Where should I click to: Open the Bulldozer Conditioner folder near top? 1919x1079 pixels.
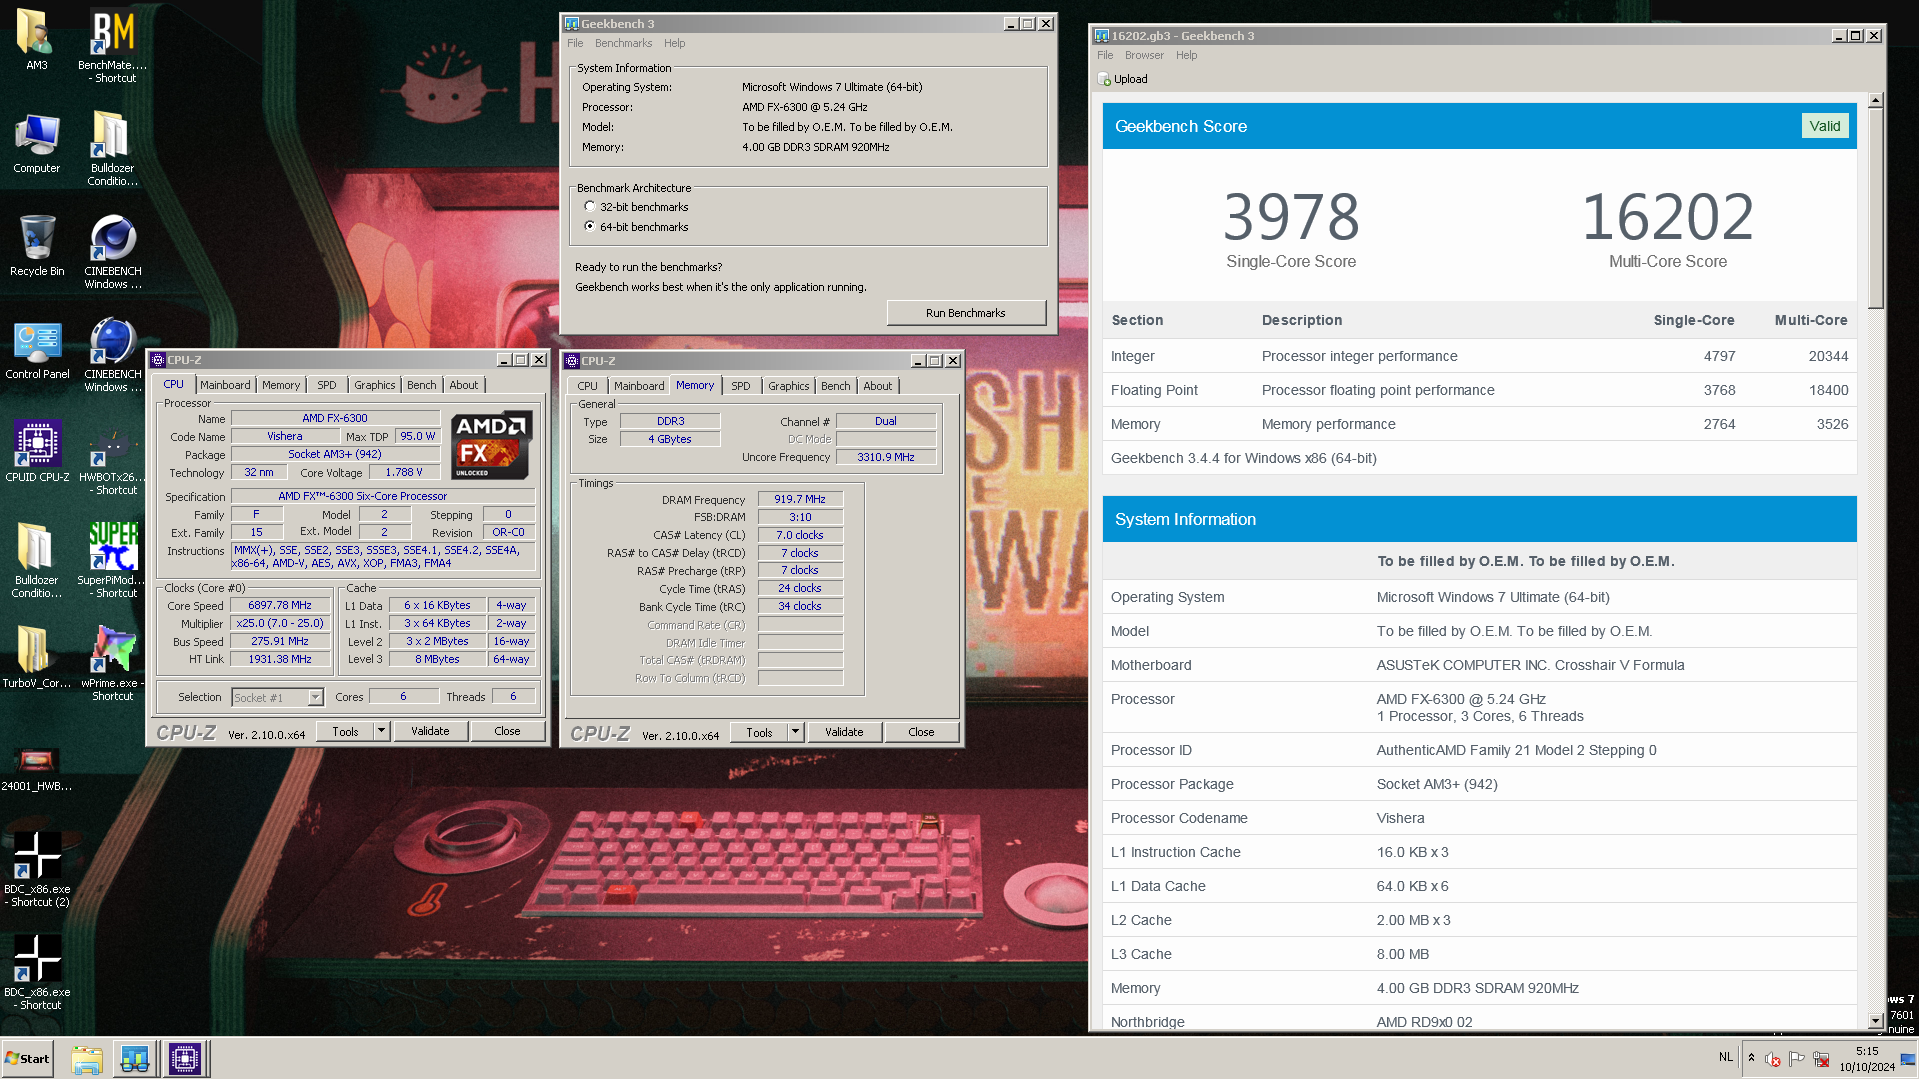pyautogui.click(x=112, y=148)
